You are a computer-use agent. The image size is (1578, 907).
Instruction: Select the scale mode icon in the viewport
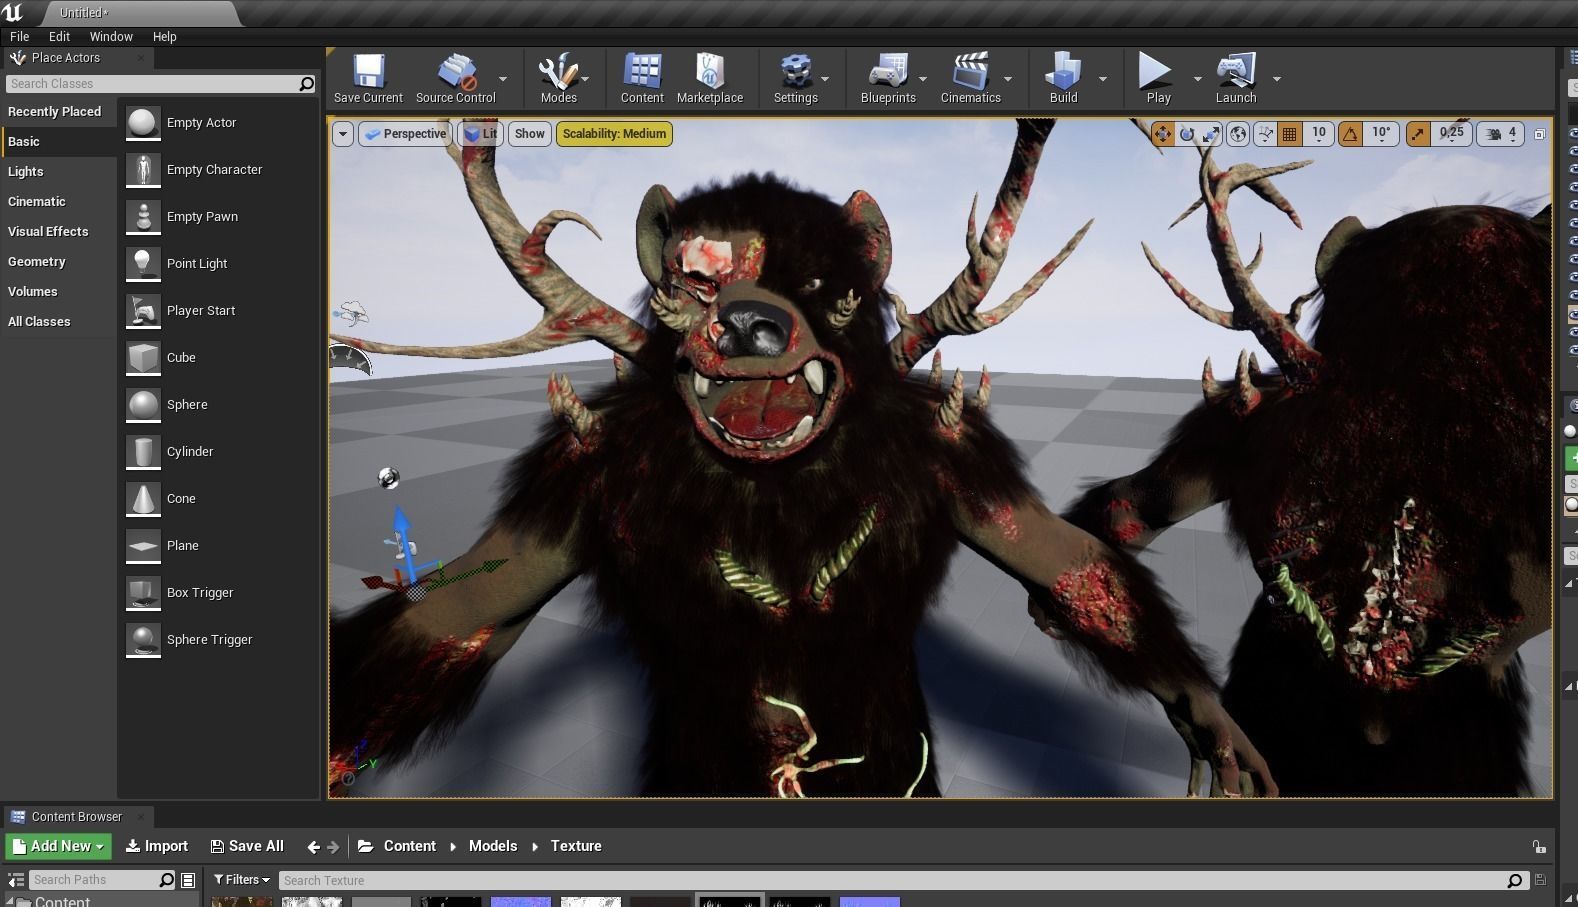1211,134
